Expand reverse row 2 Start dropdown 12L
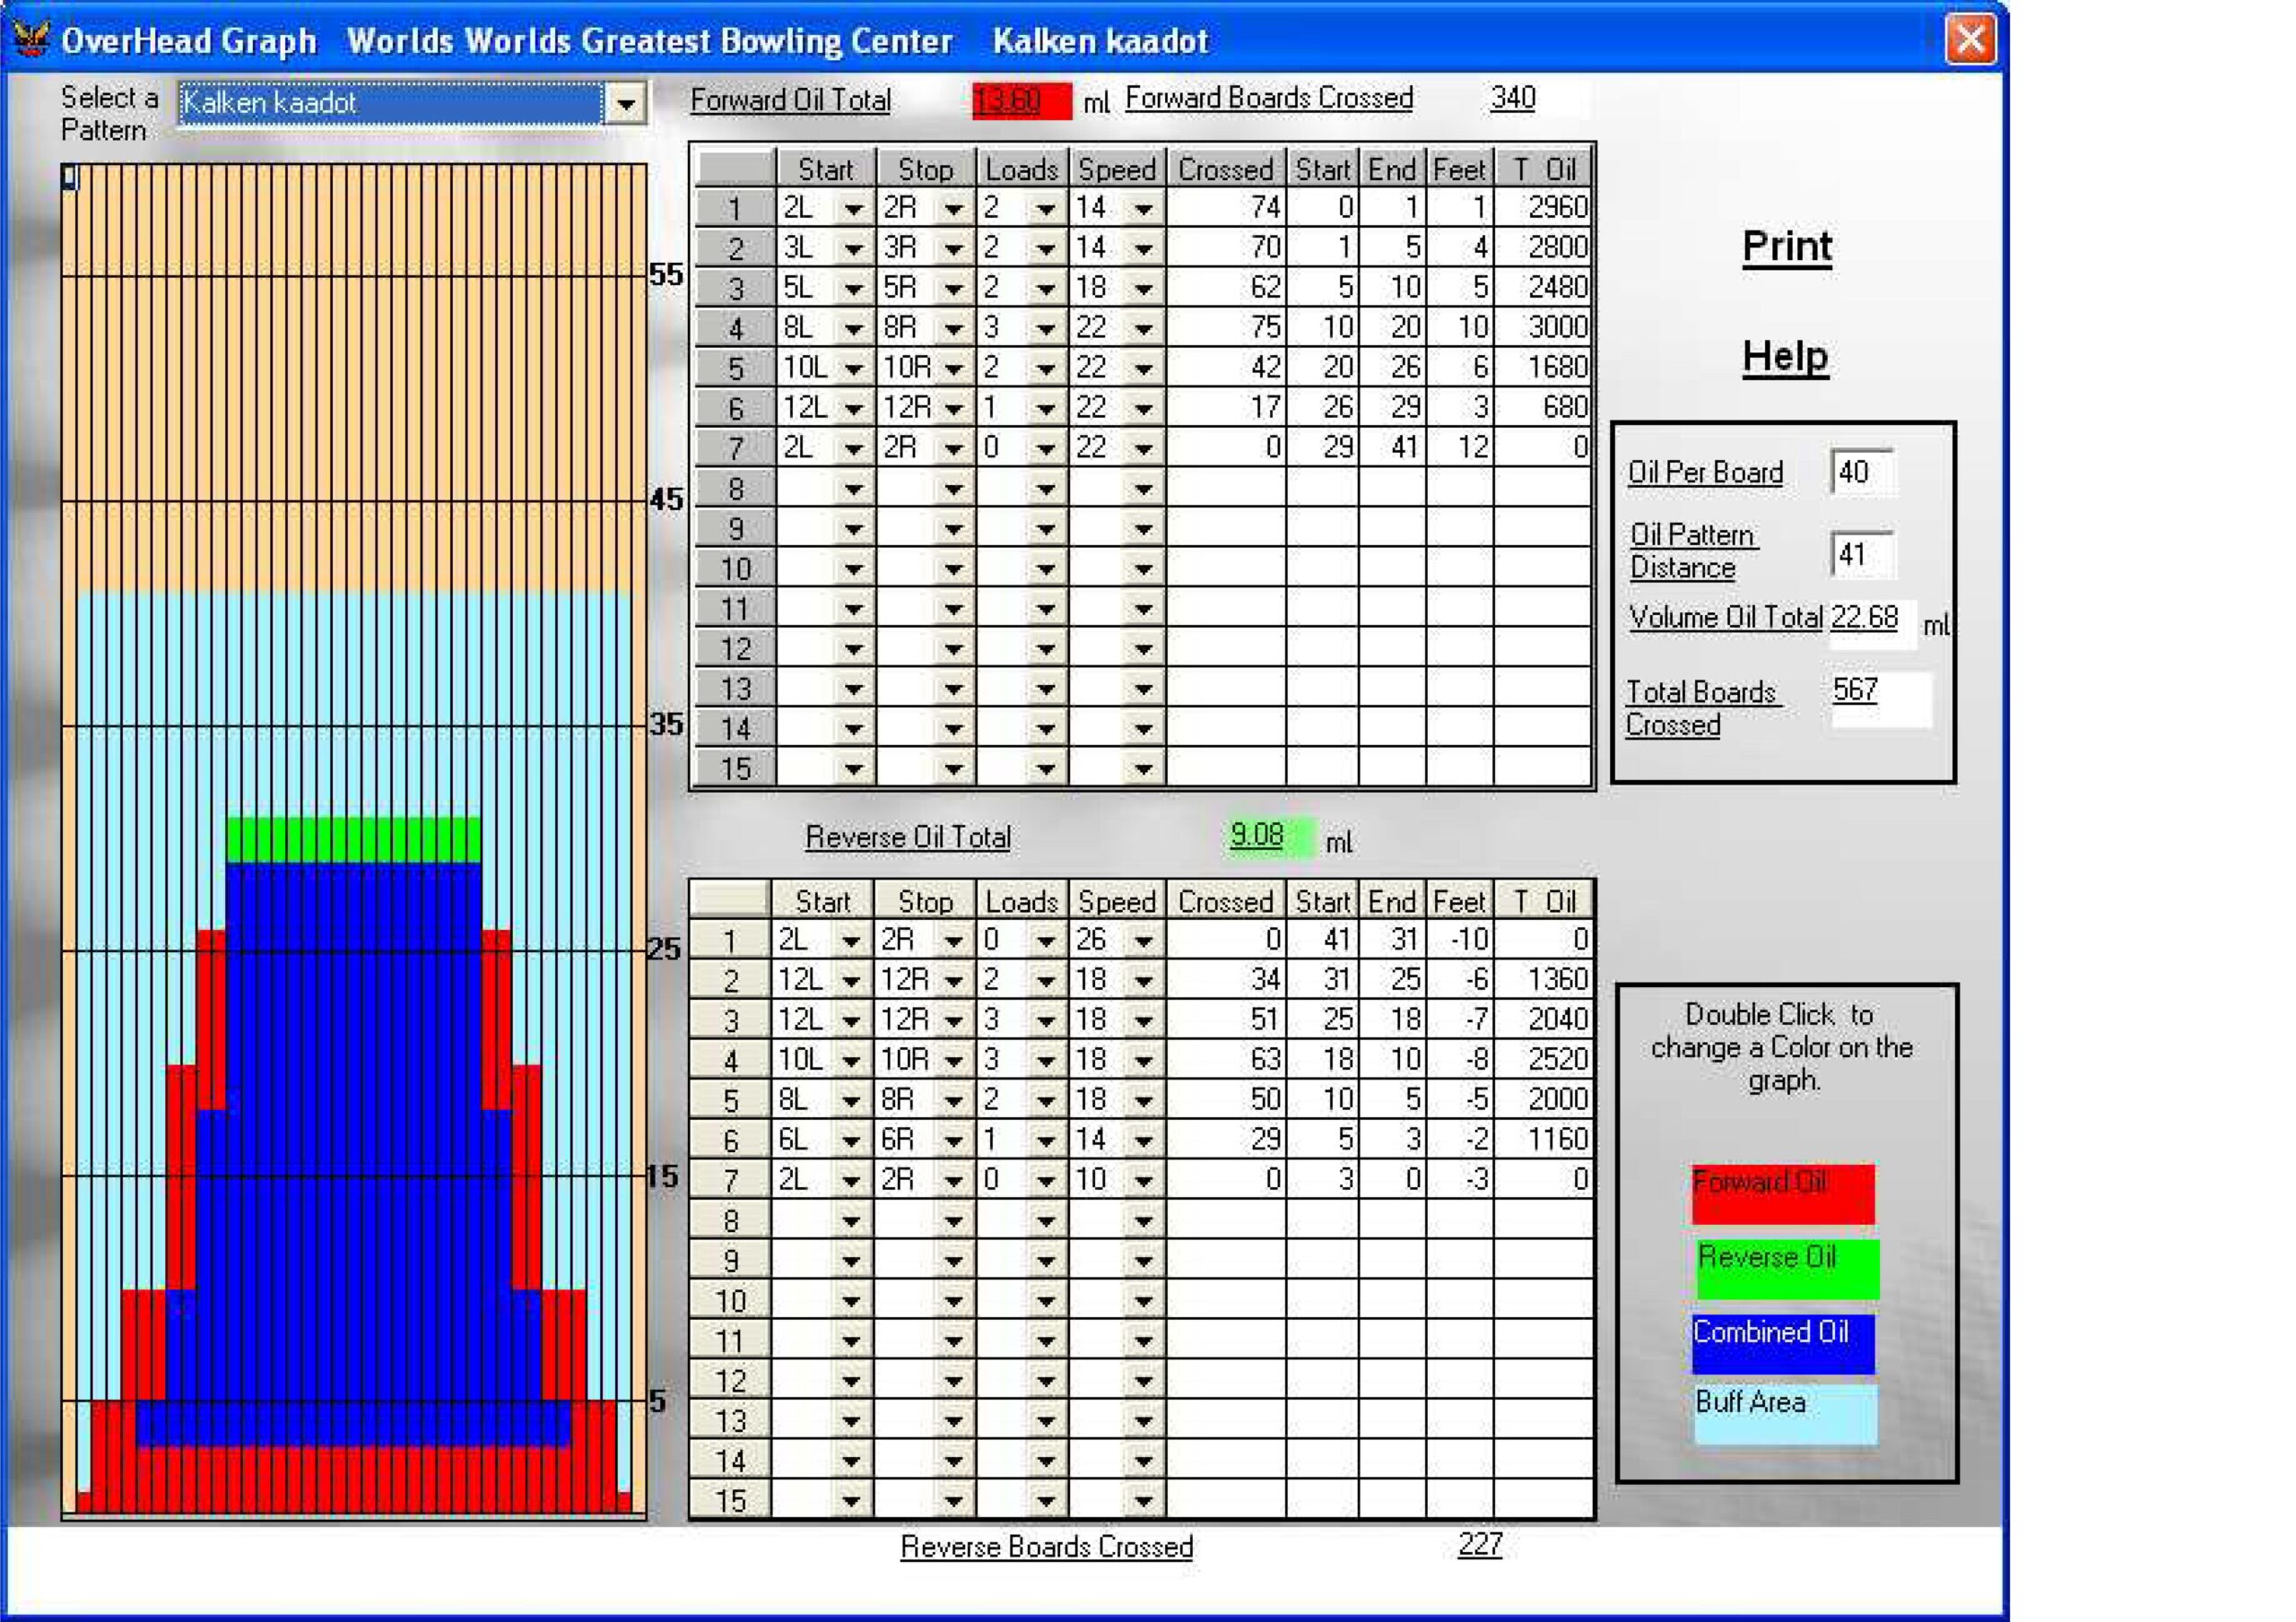The image size is (2296, 1622). click(x=852, y=980)
